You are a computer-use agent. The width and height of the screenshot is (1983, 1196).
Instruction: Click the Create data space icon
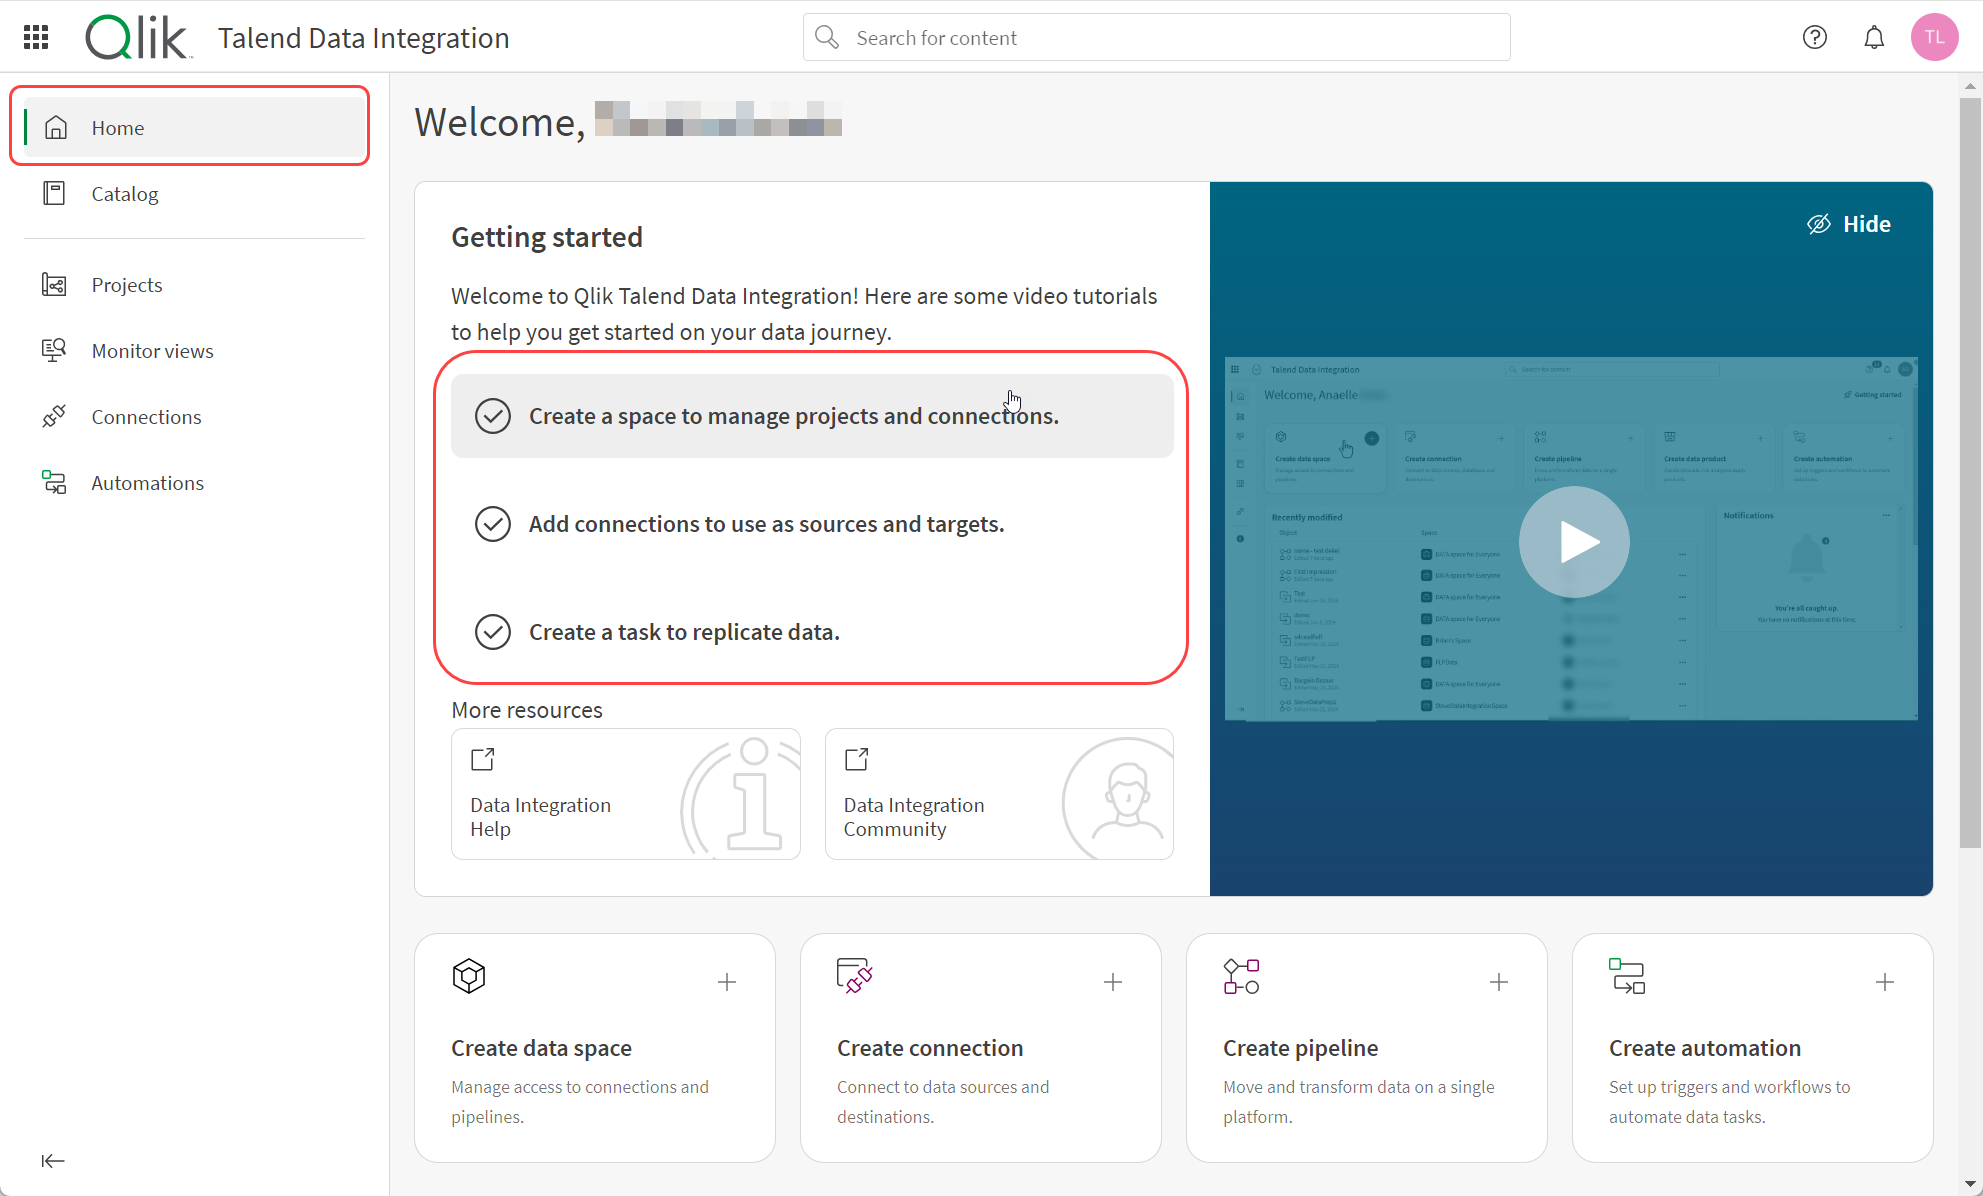(467, 976)
